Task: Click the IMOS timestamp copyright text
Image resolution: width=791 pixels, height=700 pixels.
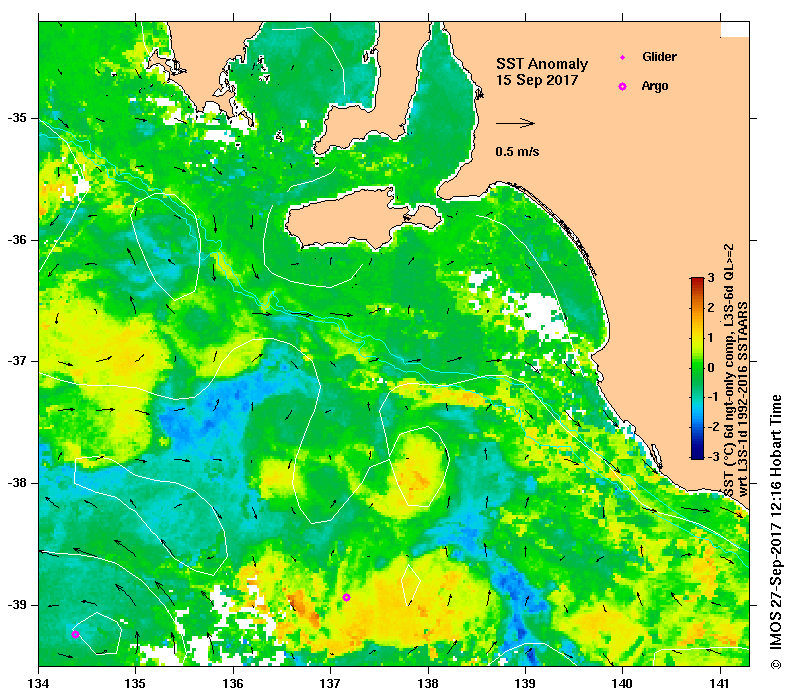Action: (775, 532)
